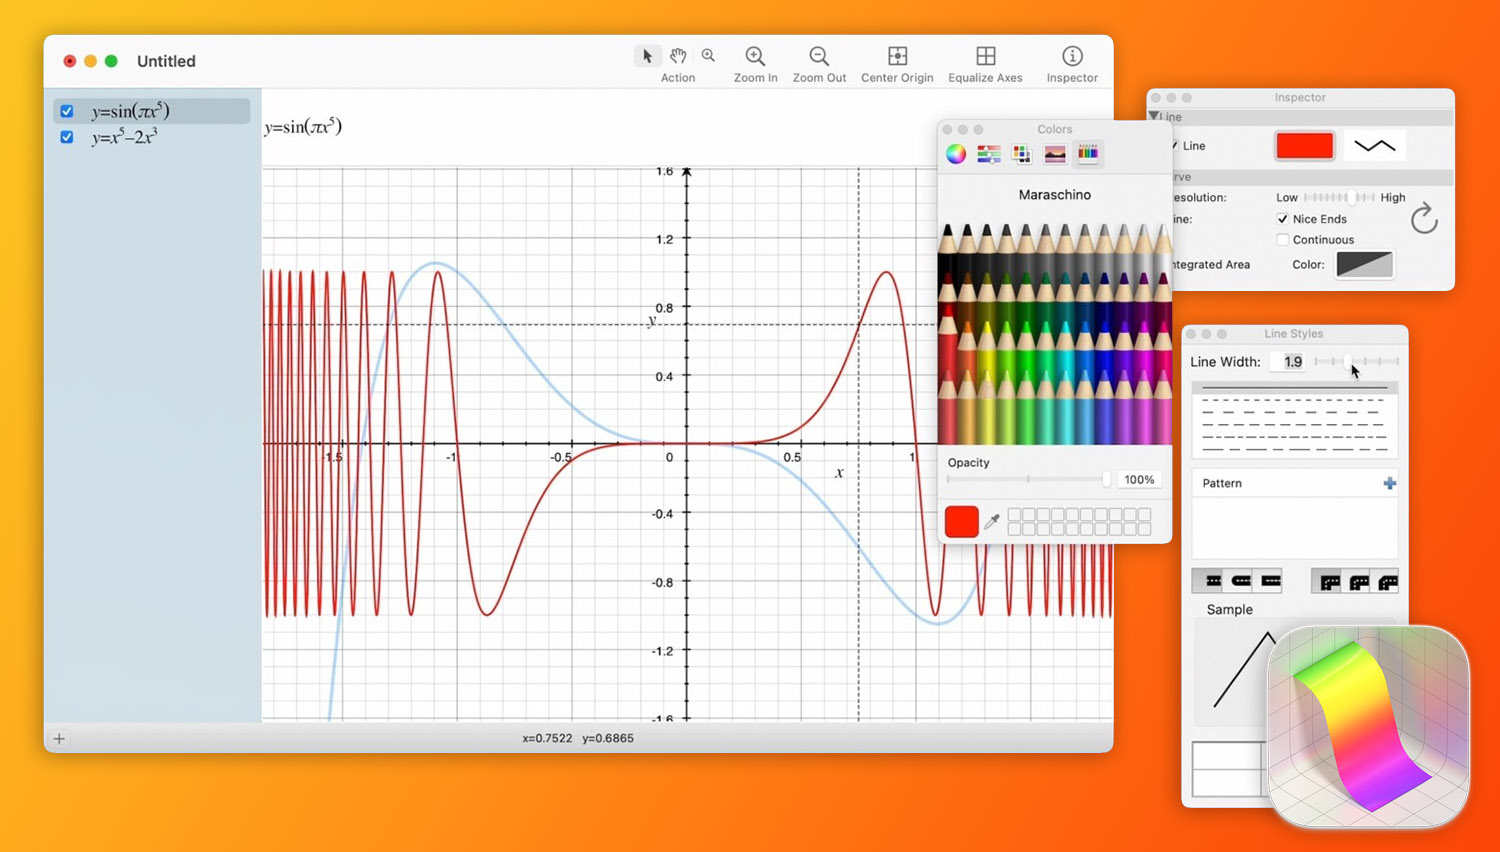
Task: Click the Line Width value field
Action: (1292, 362)
